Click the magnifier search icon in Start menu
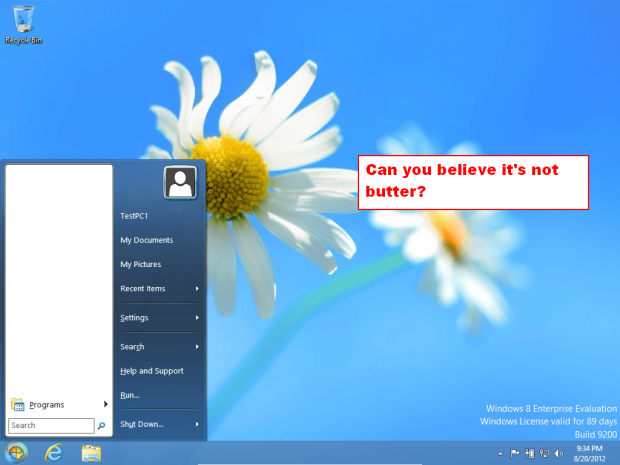620x465 pixels. point(102,425)
